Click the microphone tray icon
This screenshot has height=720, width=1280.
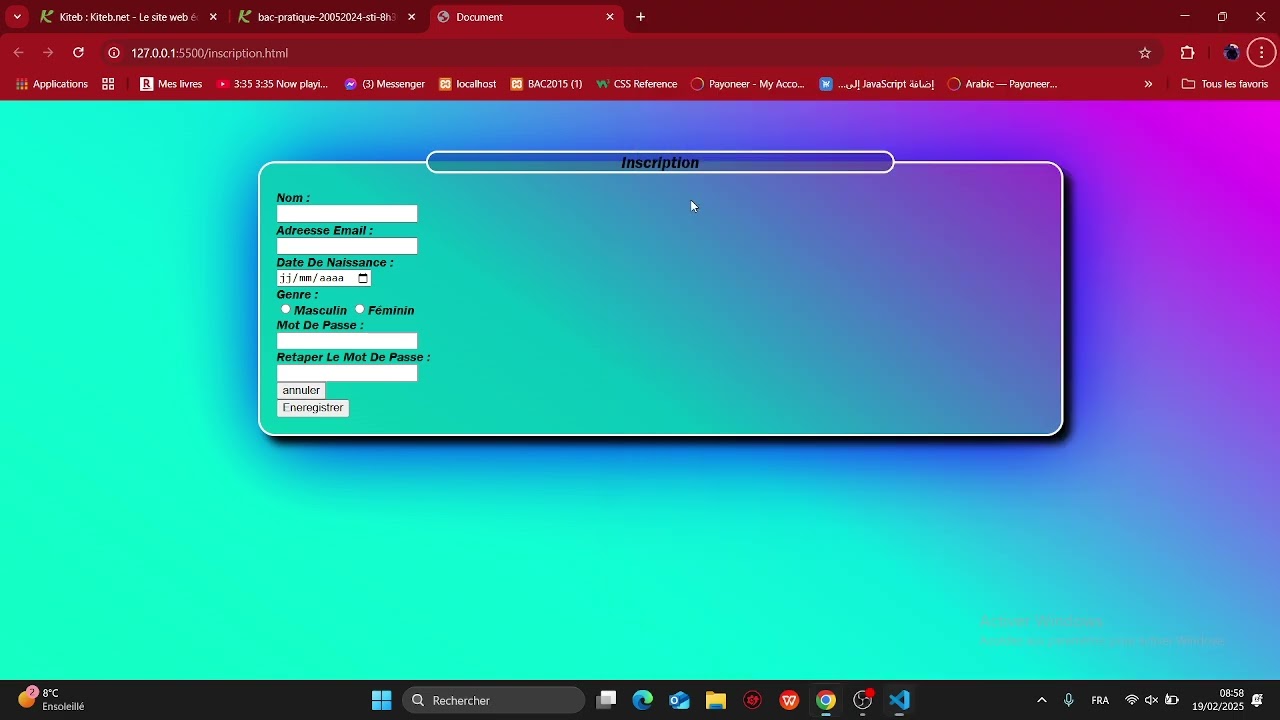1069,700
